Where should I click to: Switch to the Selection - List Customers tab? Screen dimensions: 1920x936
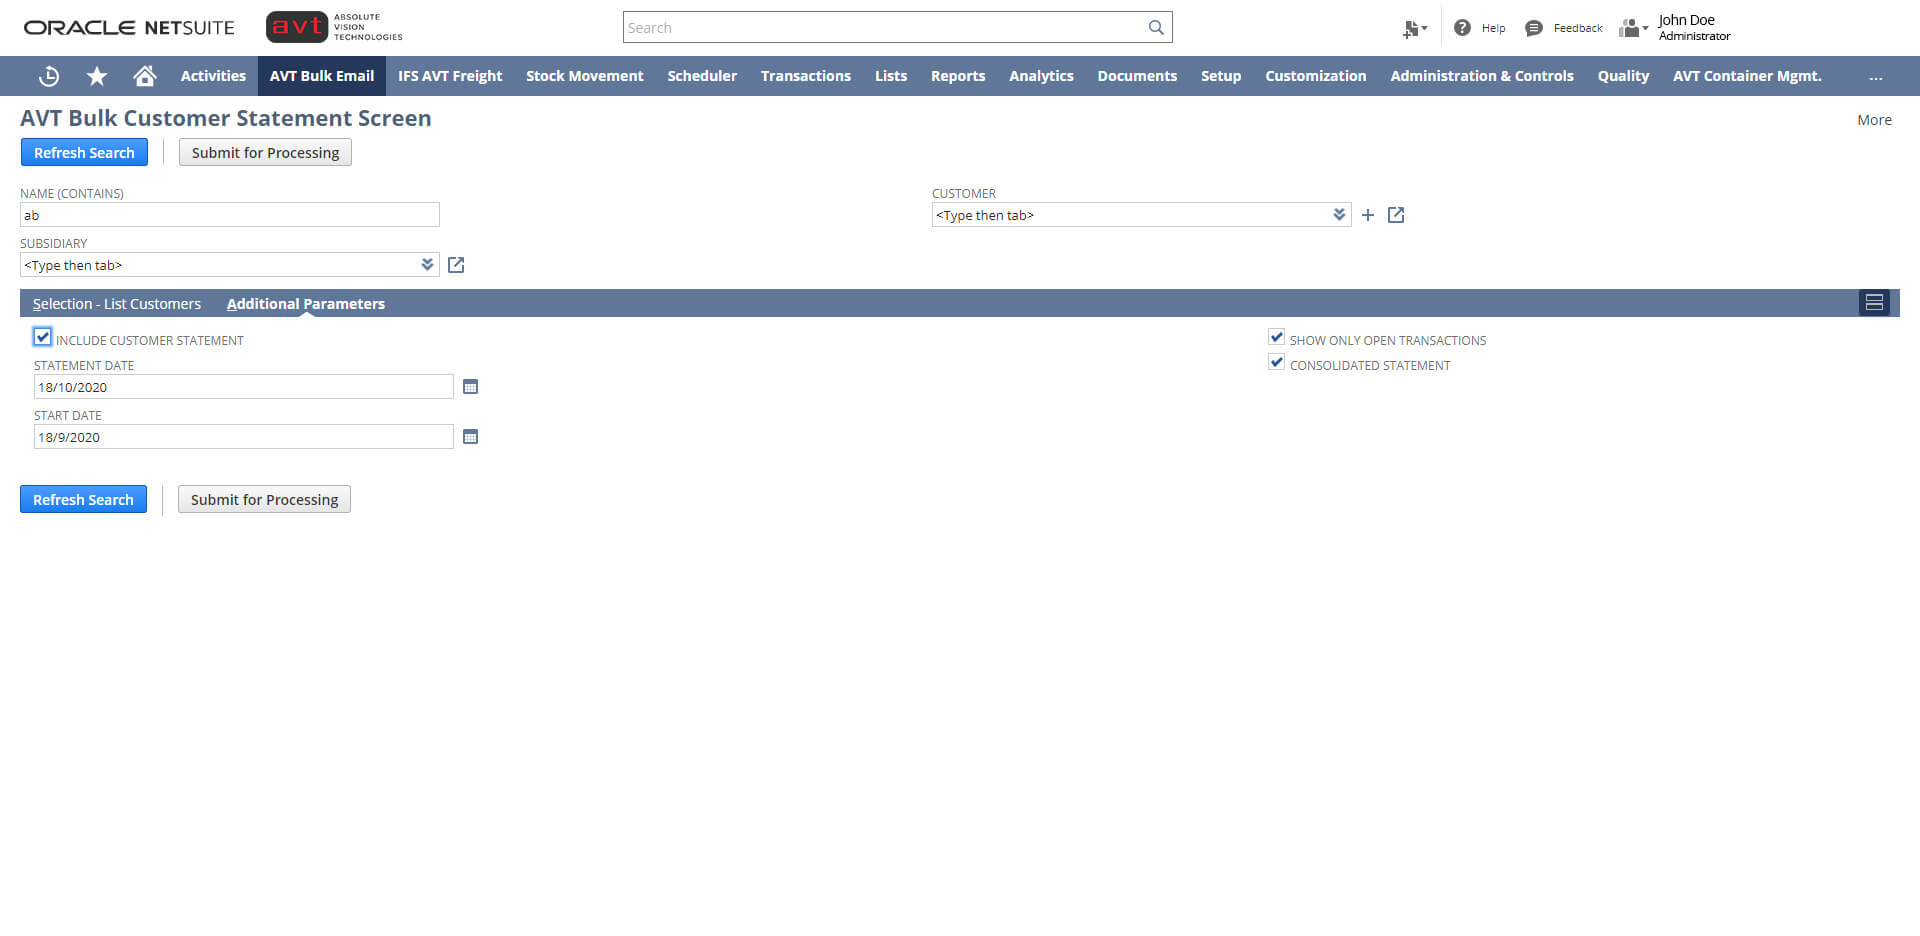pyautogui.click(x=117, y=303)
